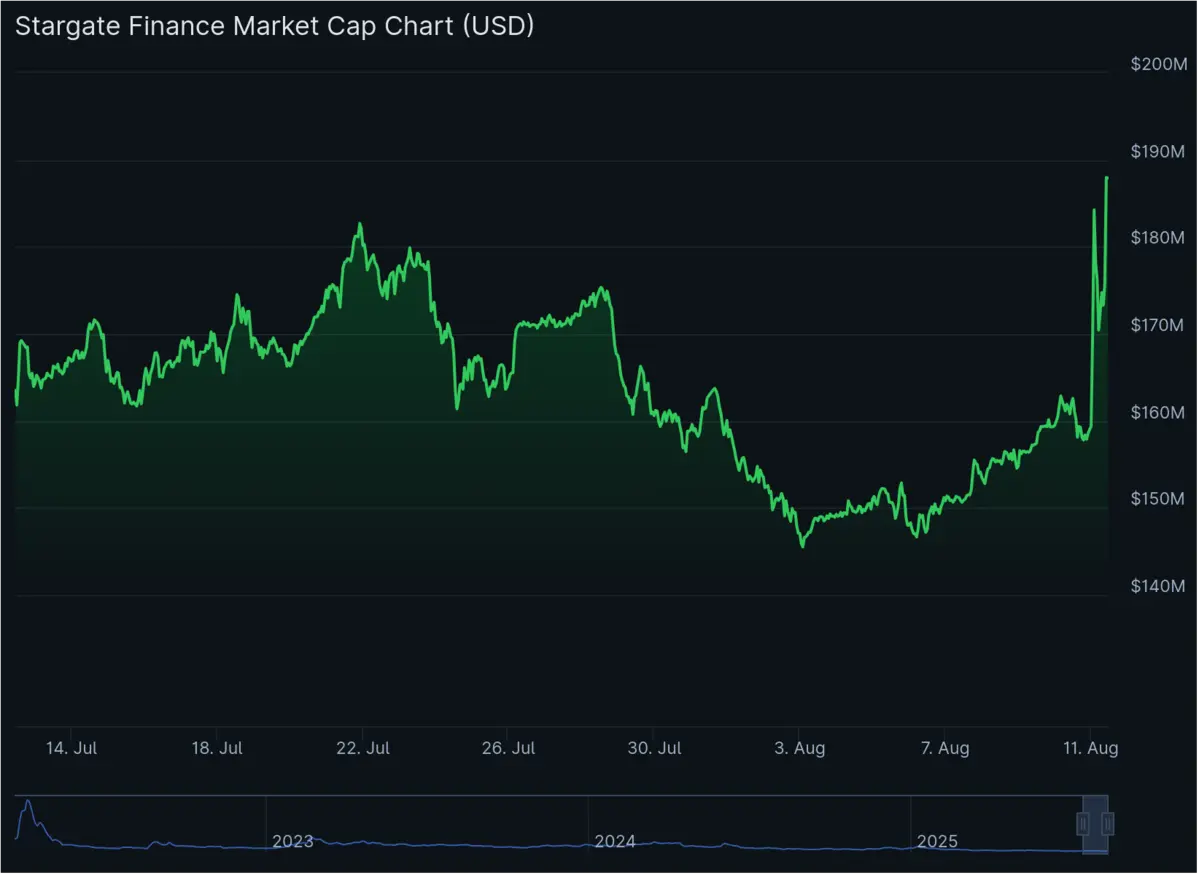Click the 7. Aug date label

click(x=944, y=747)
